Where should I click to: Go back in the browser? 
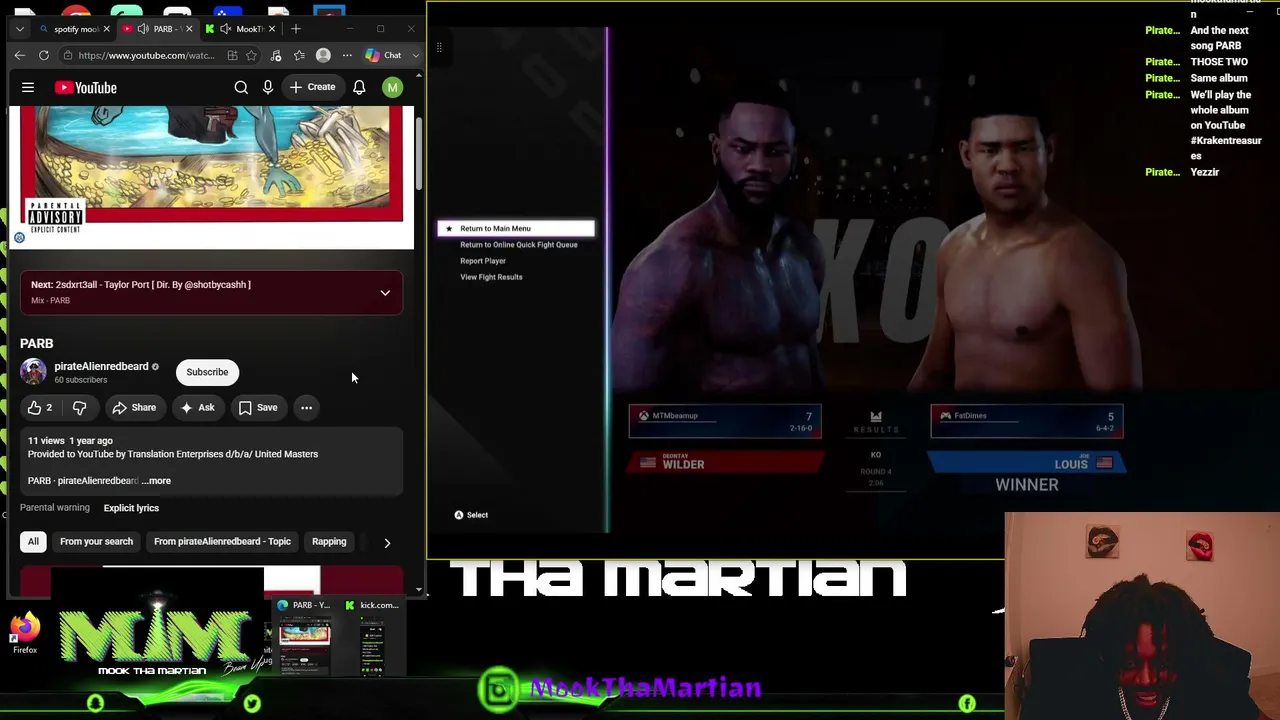point(20,56)
